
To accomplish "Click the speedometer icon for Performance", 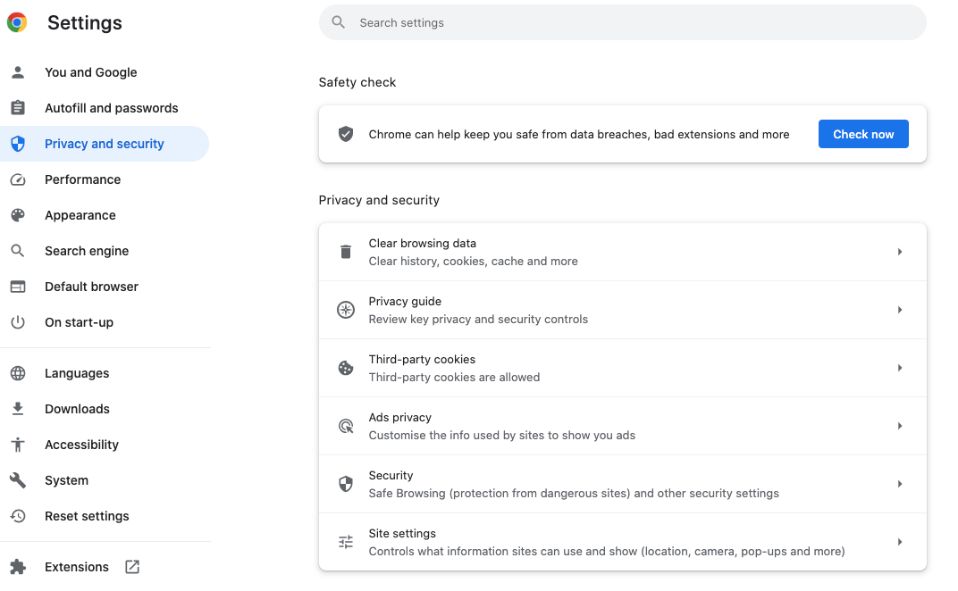I will click(x=18, y=180).
